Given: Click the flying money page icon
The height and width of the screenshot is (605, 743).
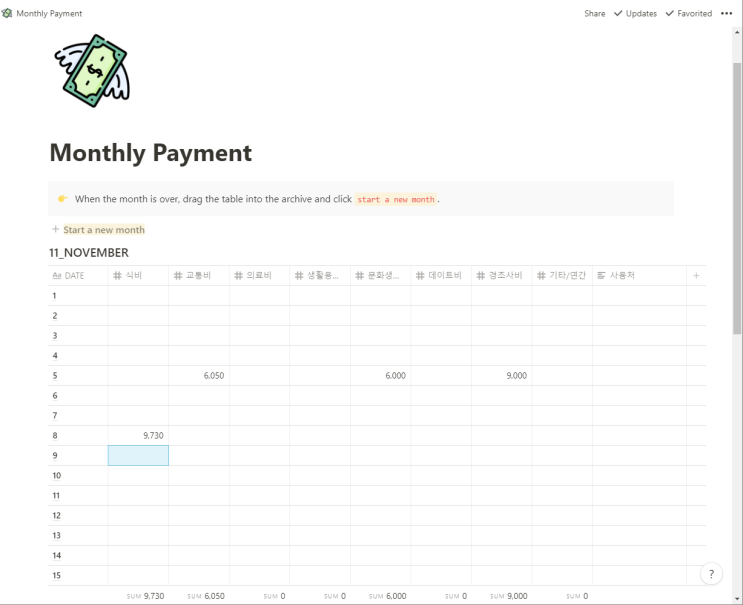Looking at the screenshot, I should coord(92,71).
